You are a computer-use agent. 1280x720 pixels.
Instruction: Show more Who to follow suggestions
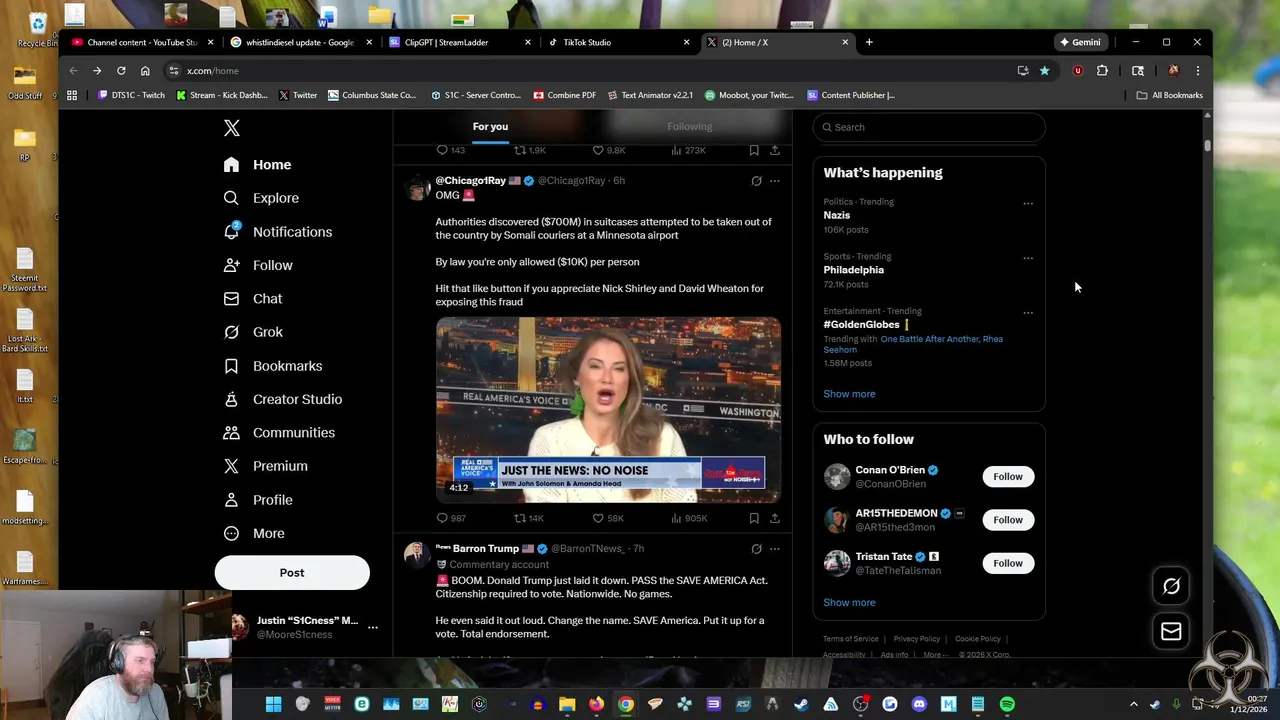click(x=849, y=603)
